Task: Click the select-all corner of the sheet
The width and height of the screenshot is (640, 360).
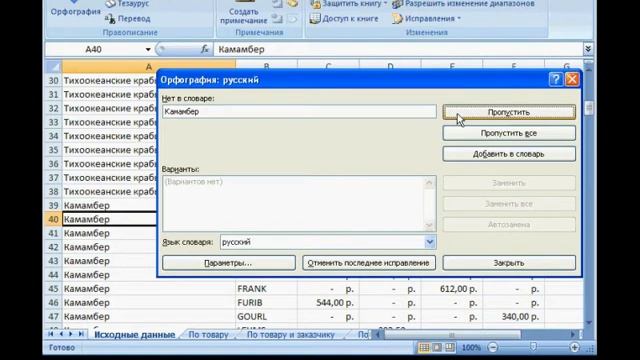Action: point(53,67)
